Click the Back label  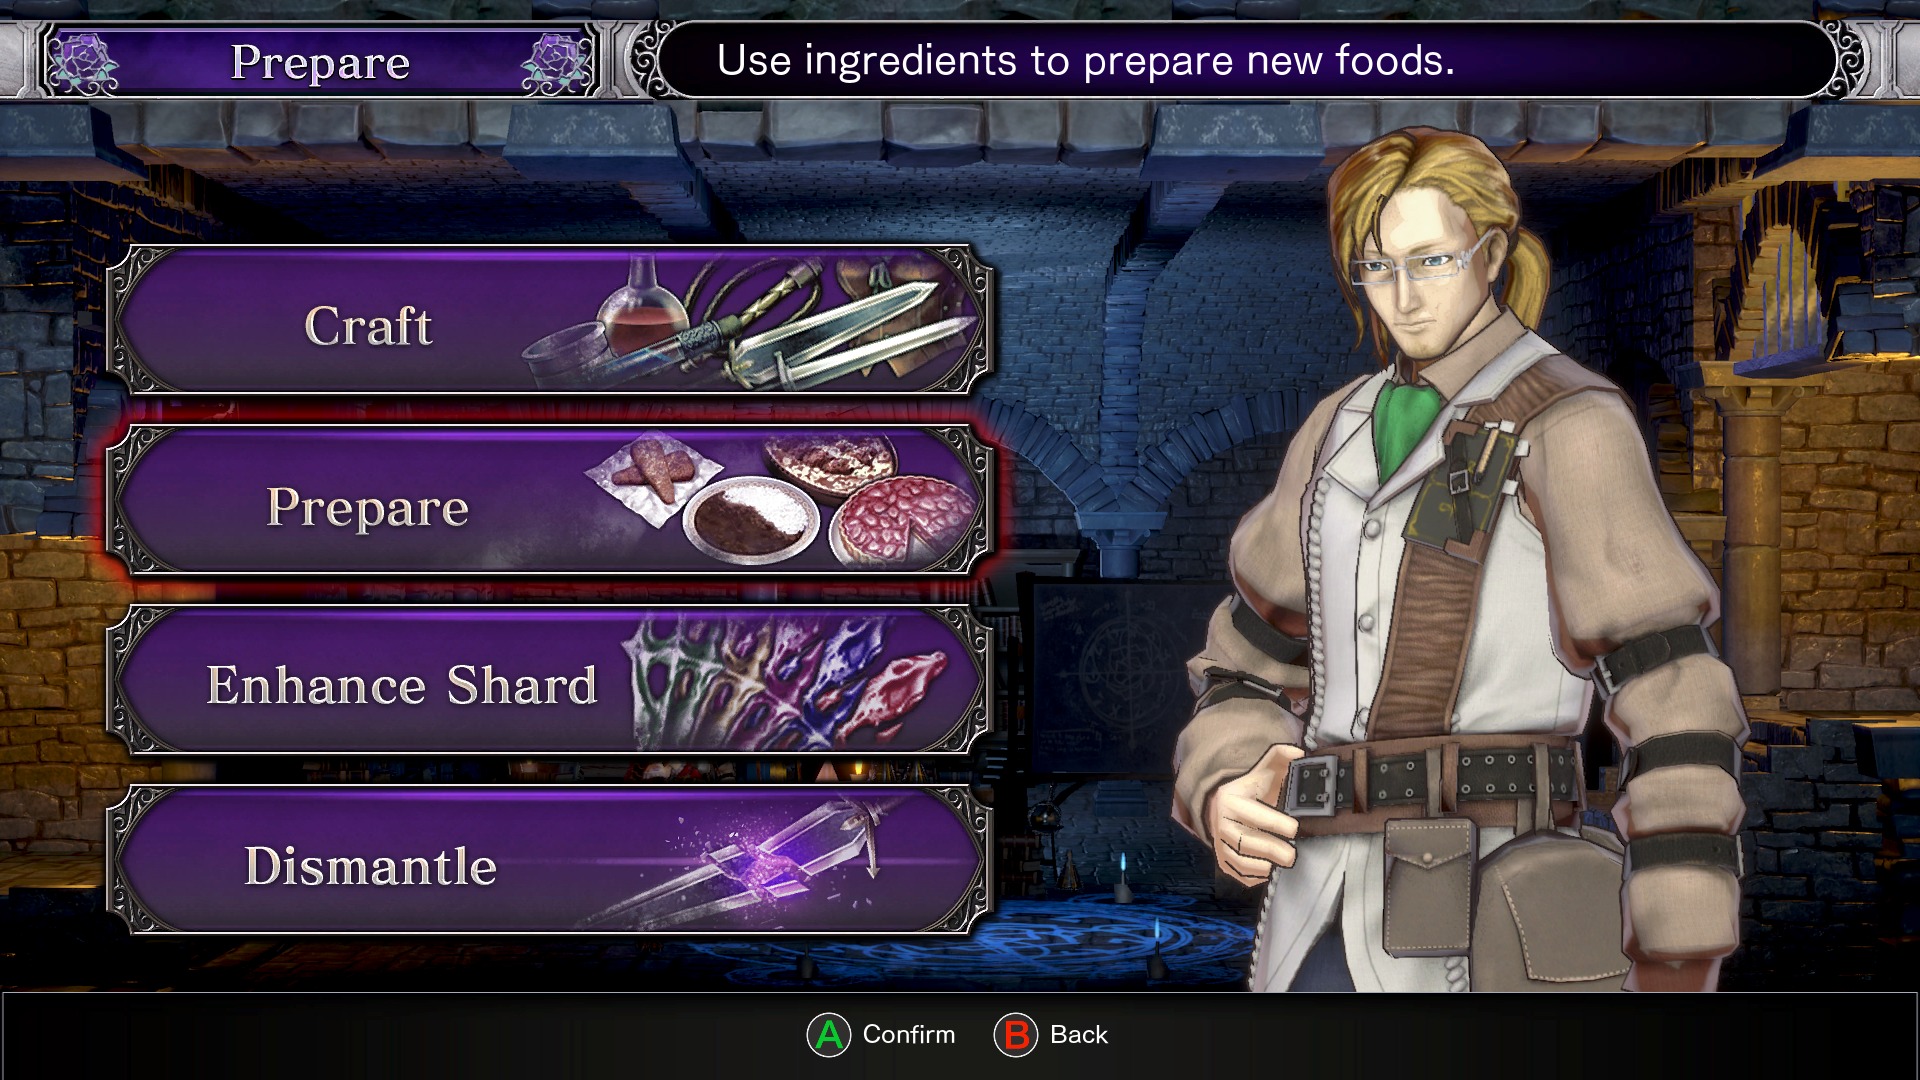(x=1079, y=1035)
